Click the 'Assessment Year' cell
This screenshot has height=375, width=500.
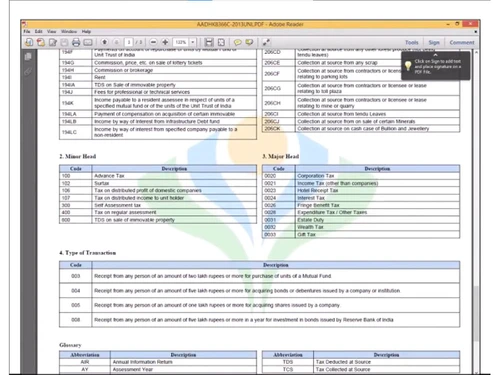[x=183, y=369]
